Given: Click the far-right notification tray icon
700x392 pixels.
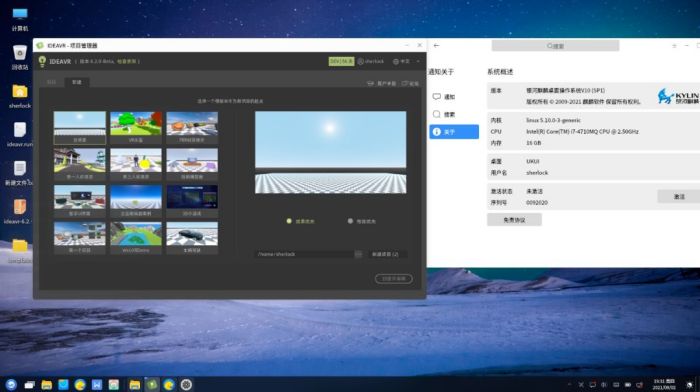Looking at the screenshot, I should 690,384.
